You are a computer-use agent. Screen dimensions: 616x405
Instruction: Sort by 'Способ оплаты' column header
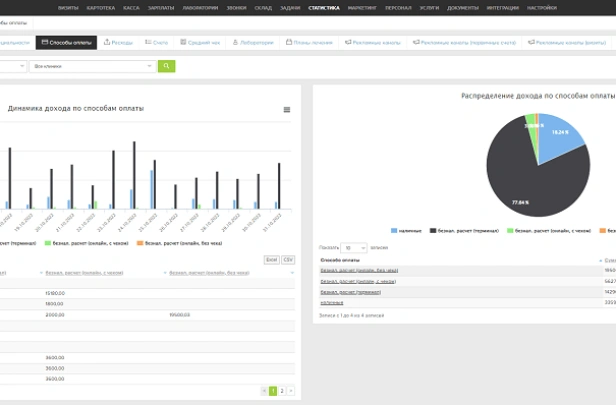(x=341, y=260)
